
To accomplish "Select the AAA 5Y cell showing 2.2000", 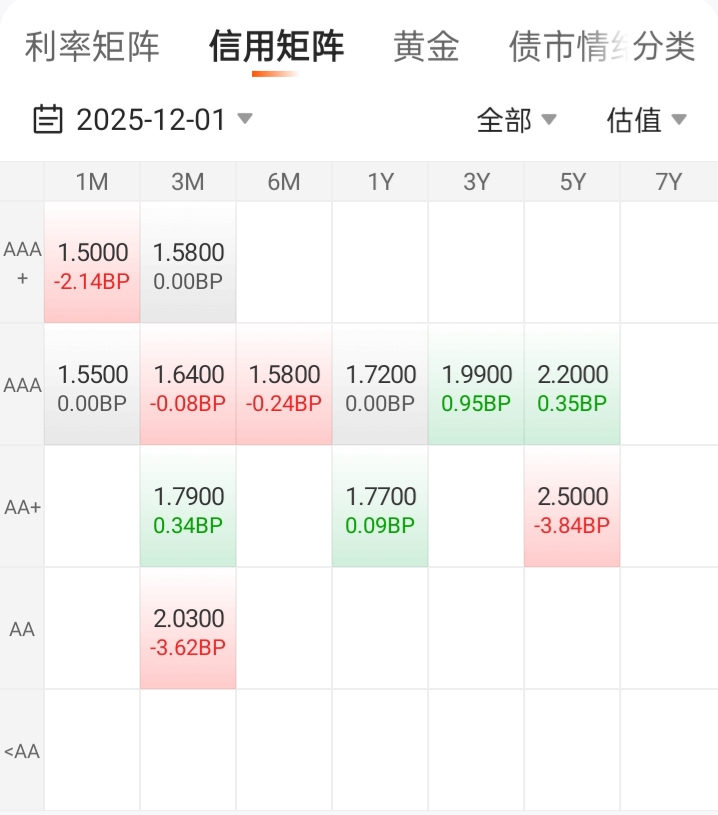I will pyautogui.click(x=572, y=387).
